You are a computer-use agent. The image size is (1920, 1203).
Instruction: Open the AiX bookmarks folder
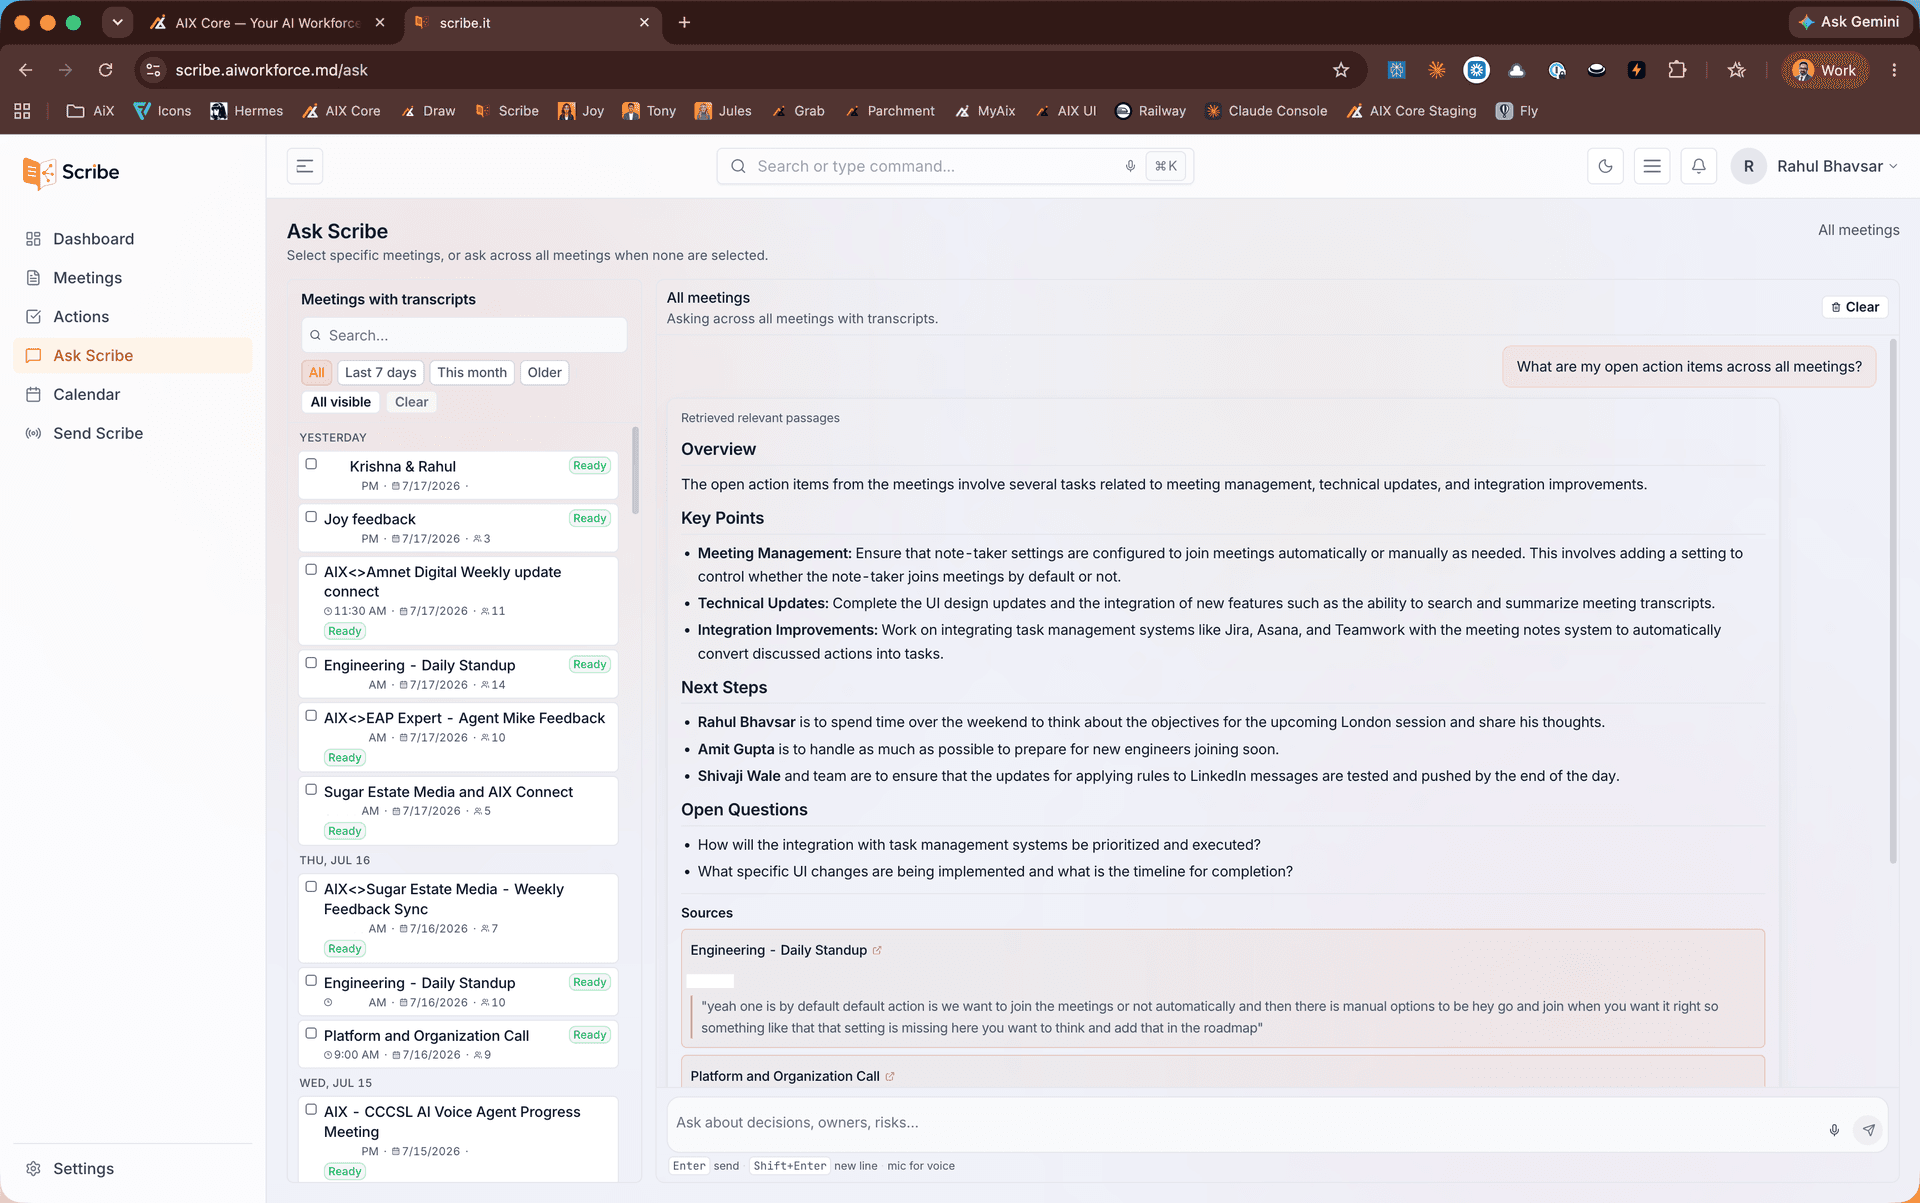(x=90, y=111)
